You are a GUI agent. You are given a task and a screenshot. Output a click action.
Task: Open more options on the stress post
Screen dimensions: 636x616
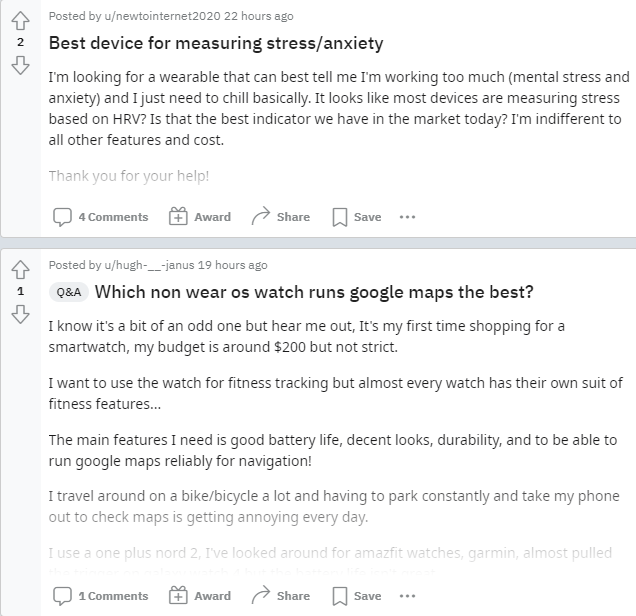tap(407, 217)
